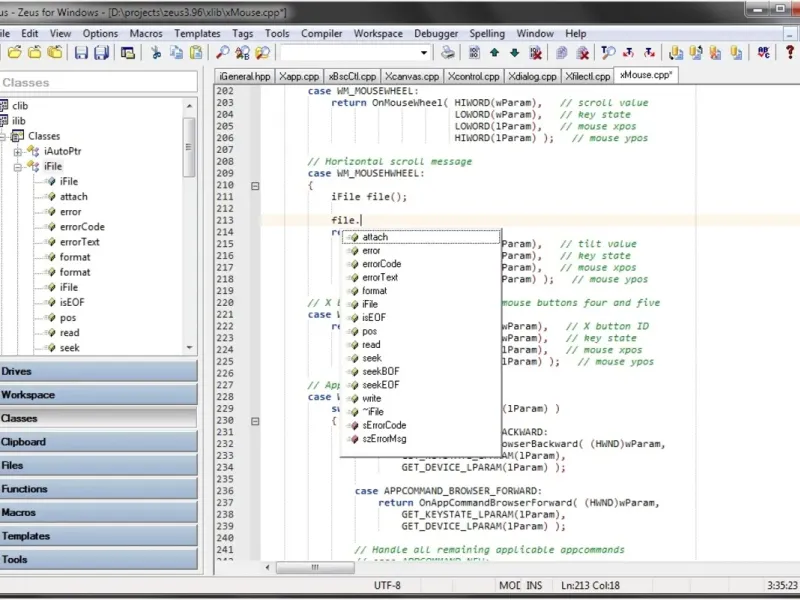The image size is (800, 600).
Task: Open the Macros menu
Action: [x=146, y=33]
